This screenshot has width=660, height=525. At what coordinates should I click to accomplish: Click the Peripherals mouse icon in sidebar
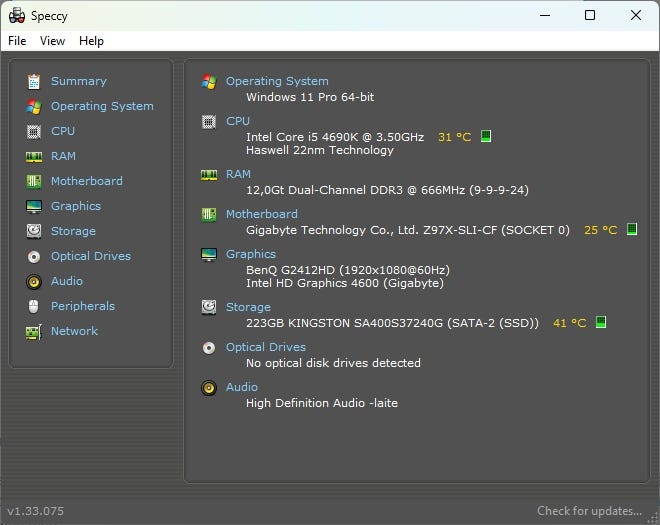pos(34,306)
